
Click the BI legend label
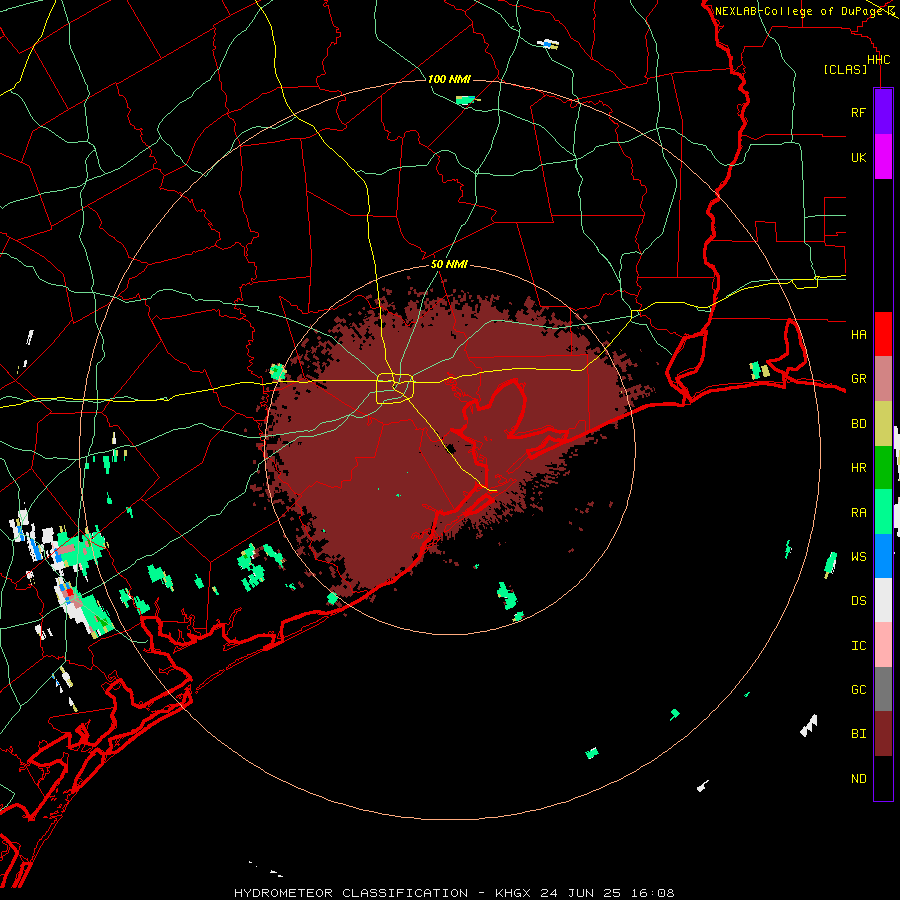(x=858, y=734)
